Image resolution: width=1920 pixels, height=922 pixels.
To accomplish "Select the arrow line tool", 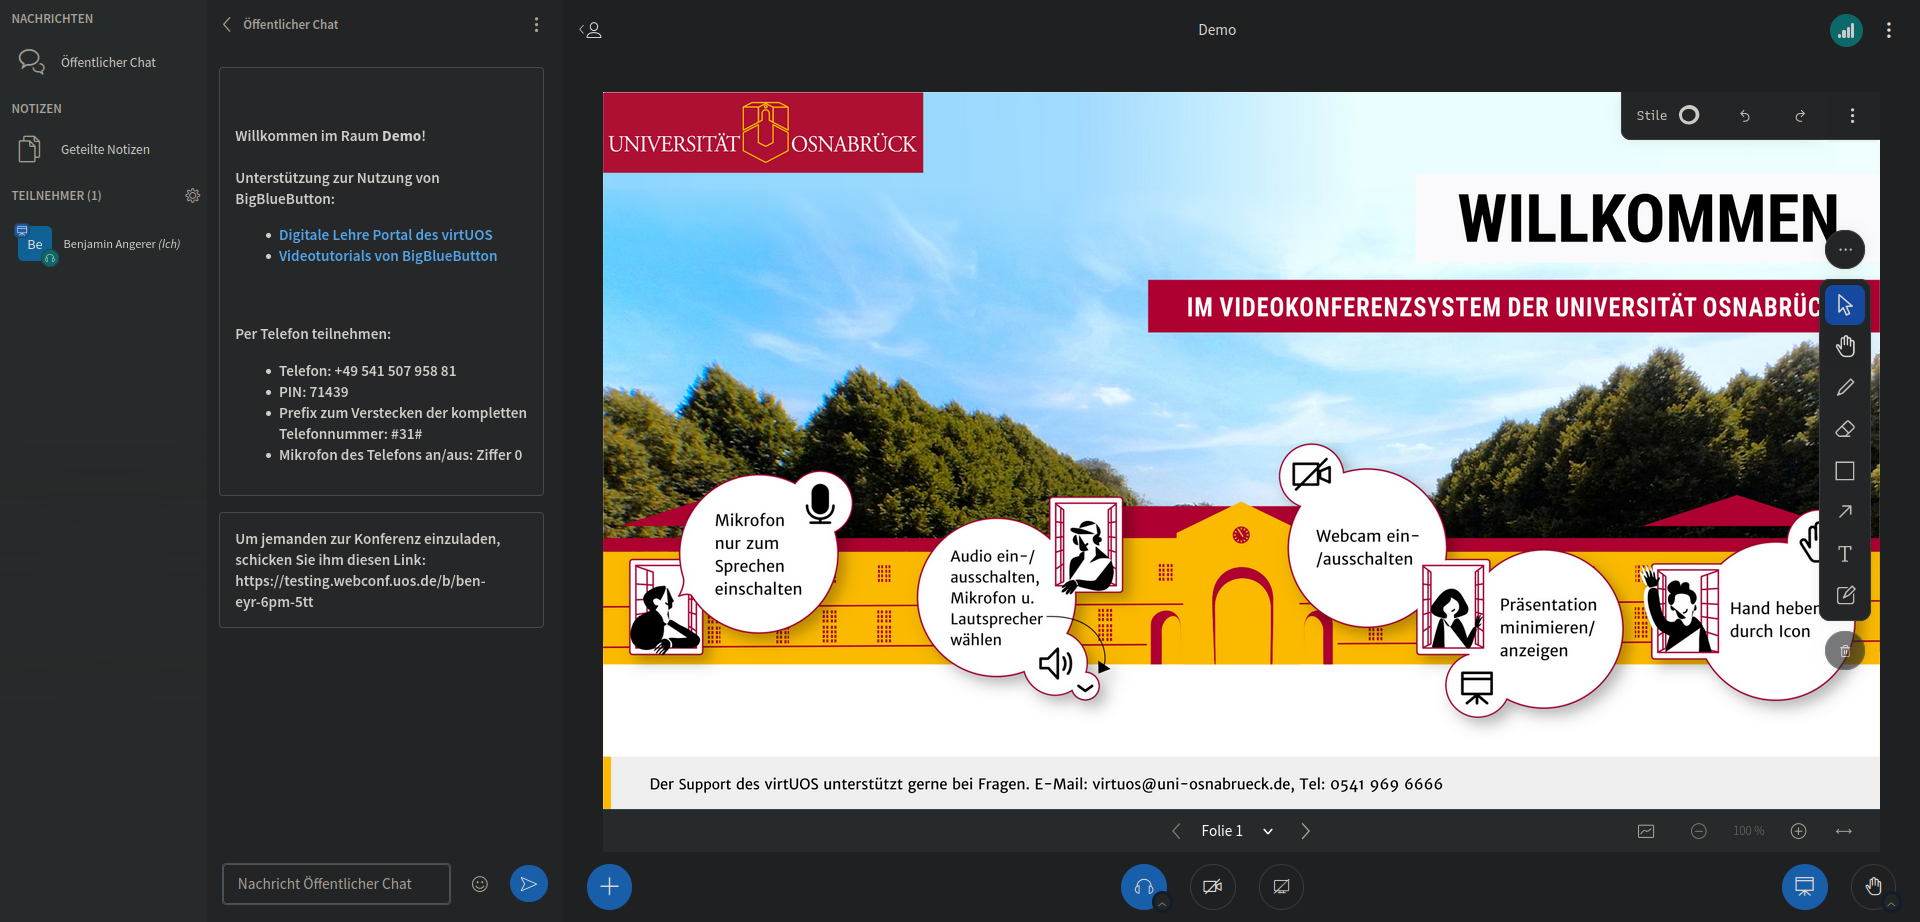I will pos(1845,512).
